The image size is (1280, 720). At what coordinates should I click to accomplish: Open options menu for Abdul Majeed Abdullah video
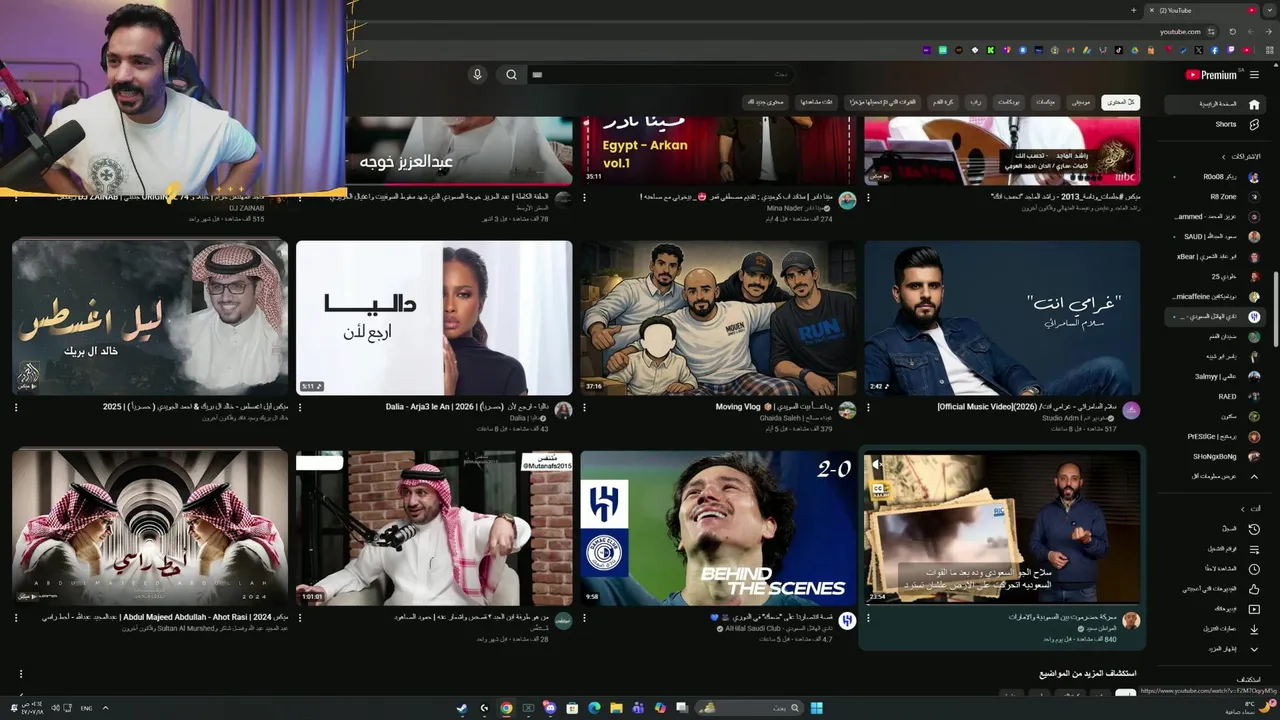tap(16, 618)
